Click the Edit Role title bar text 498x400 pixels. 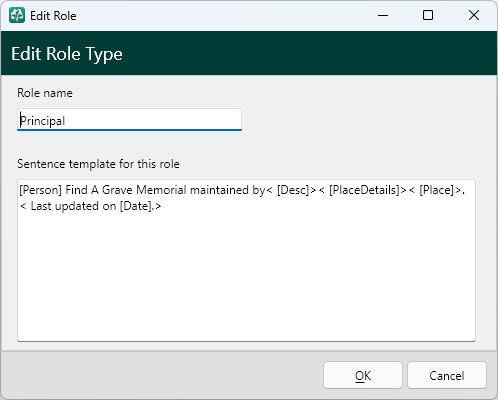pos(53,16)
